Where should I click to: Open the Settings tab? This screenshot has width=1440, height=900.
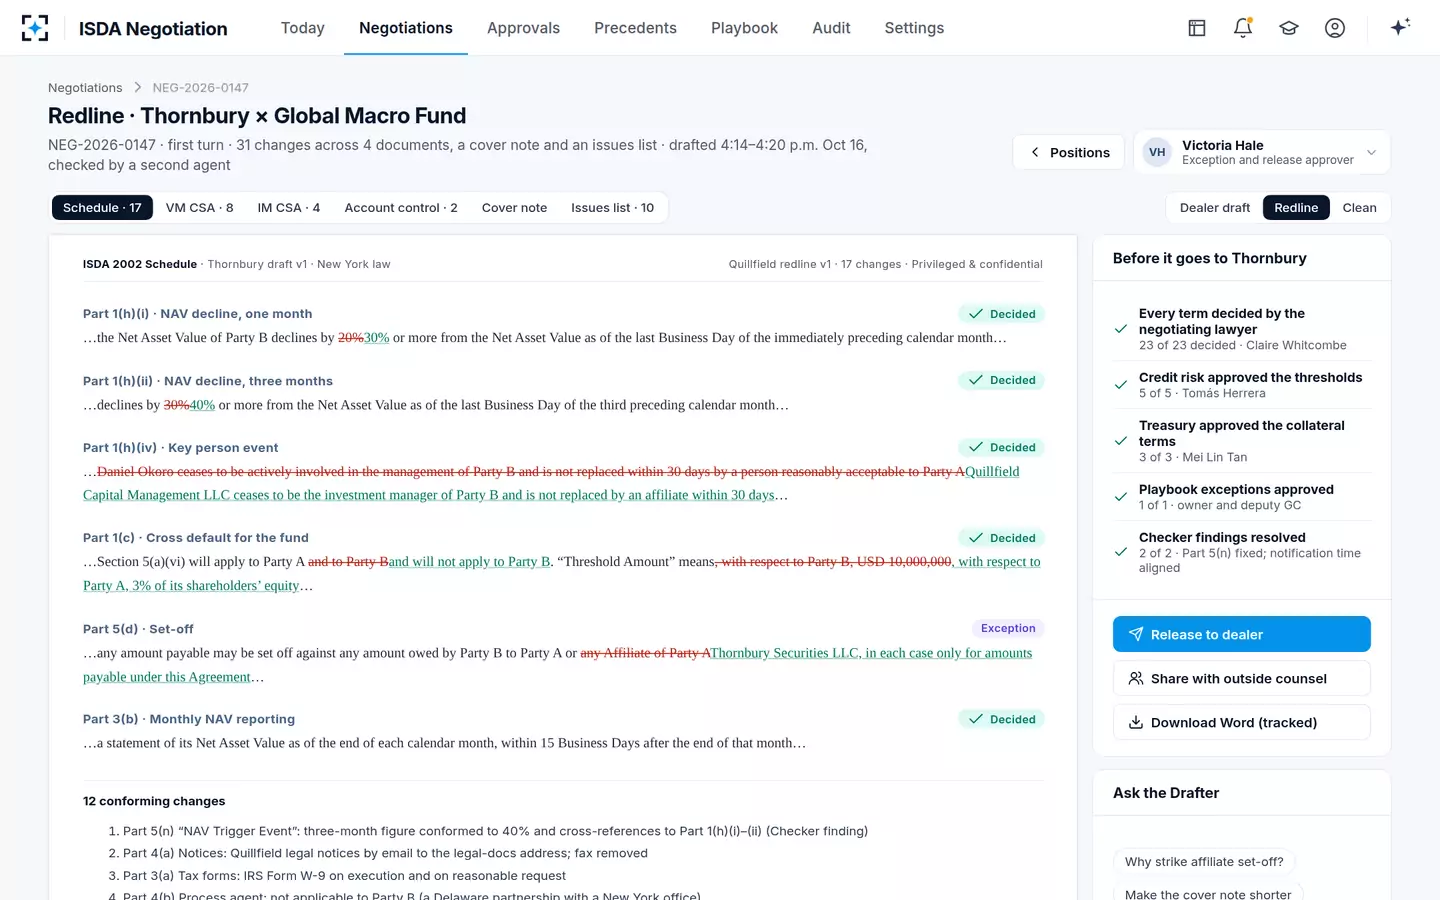[x=914, y=28]
